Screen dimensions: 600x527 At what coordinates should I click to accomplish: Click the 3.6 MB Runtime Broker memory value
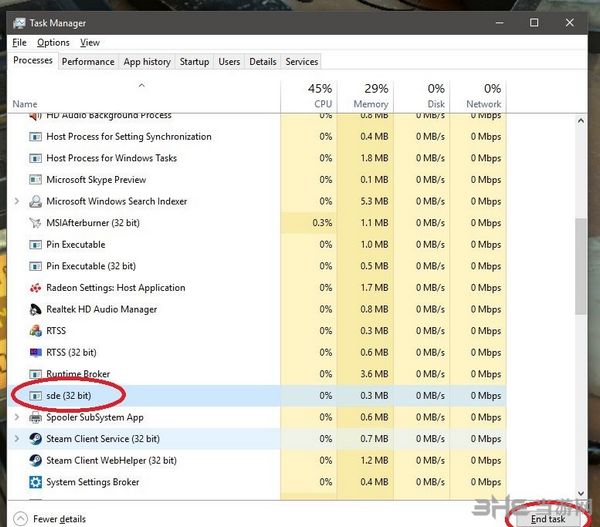coord(374,374)
